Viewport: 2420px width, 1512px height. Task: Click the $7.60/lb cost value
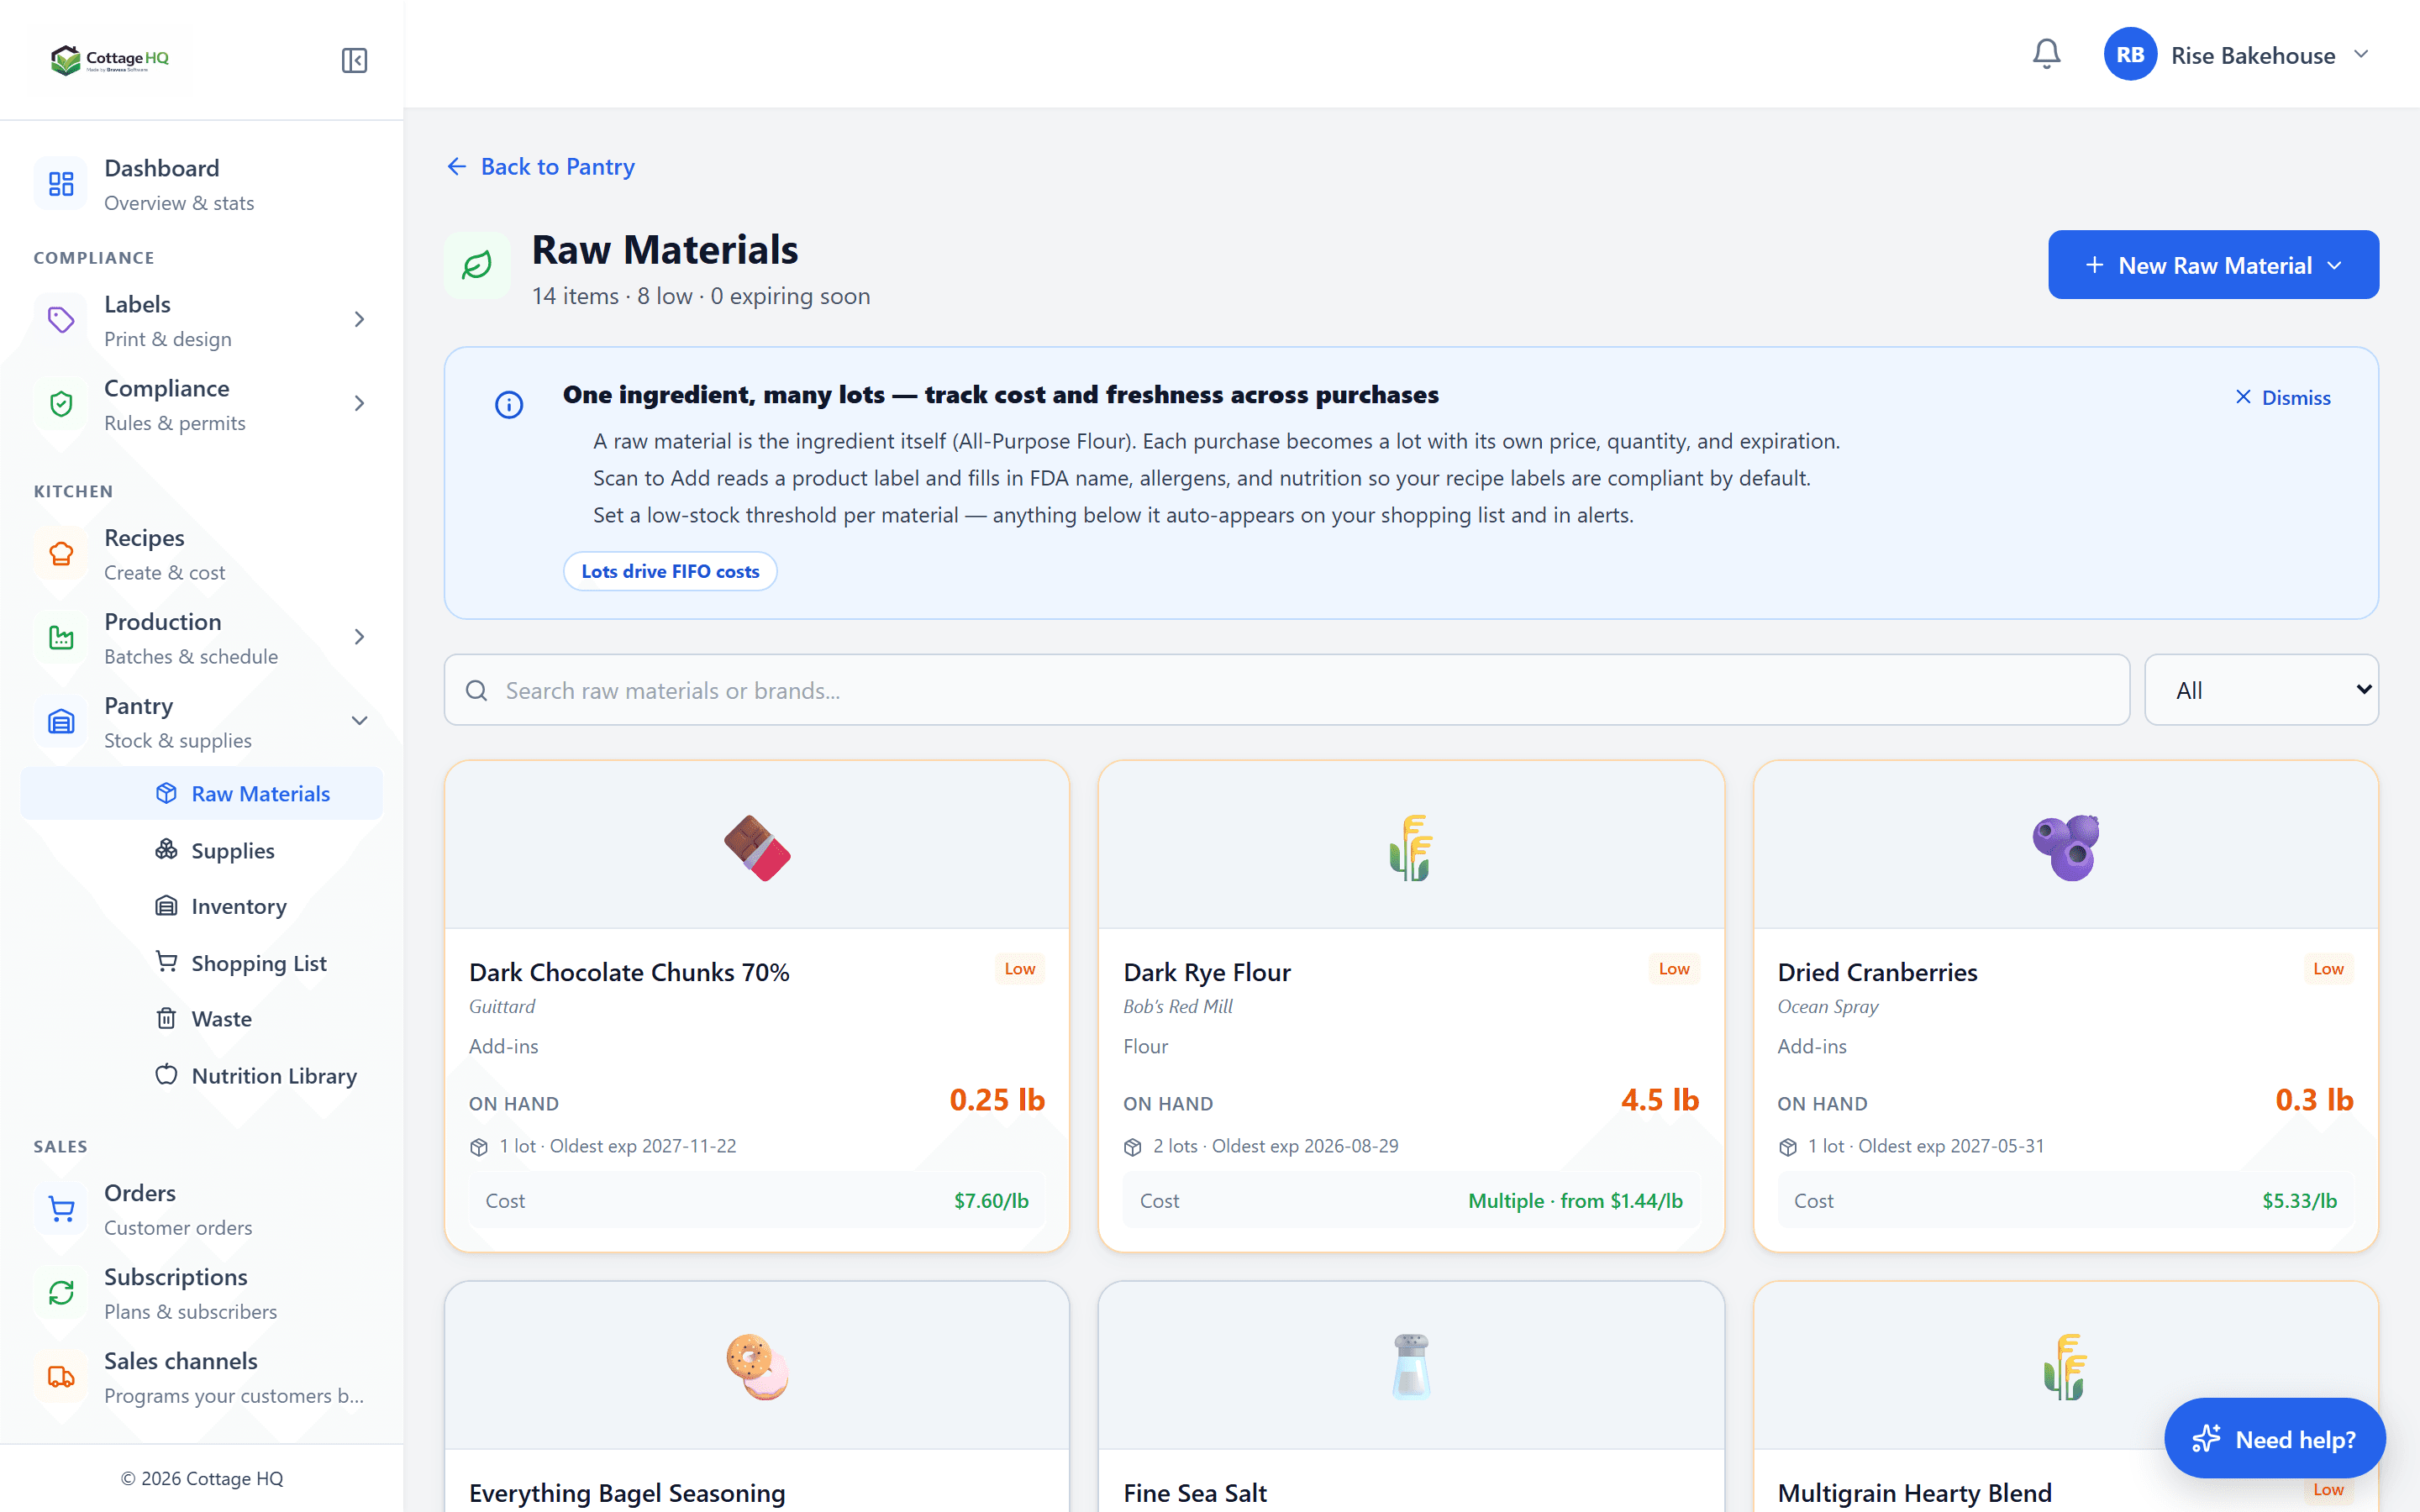point(991,1201)
